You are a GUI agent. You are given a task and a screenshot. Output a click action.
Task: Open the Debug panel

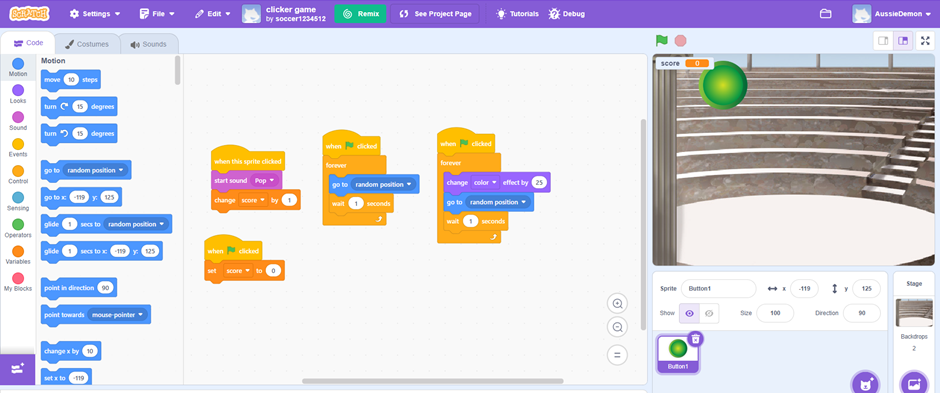[566, 14]
